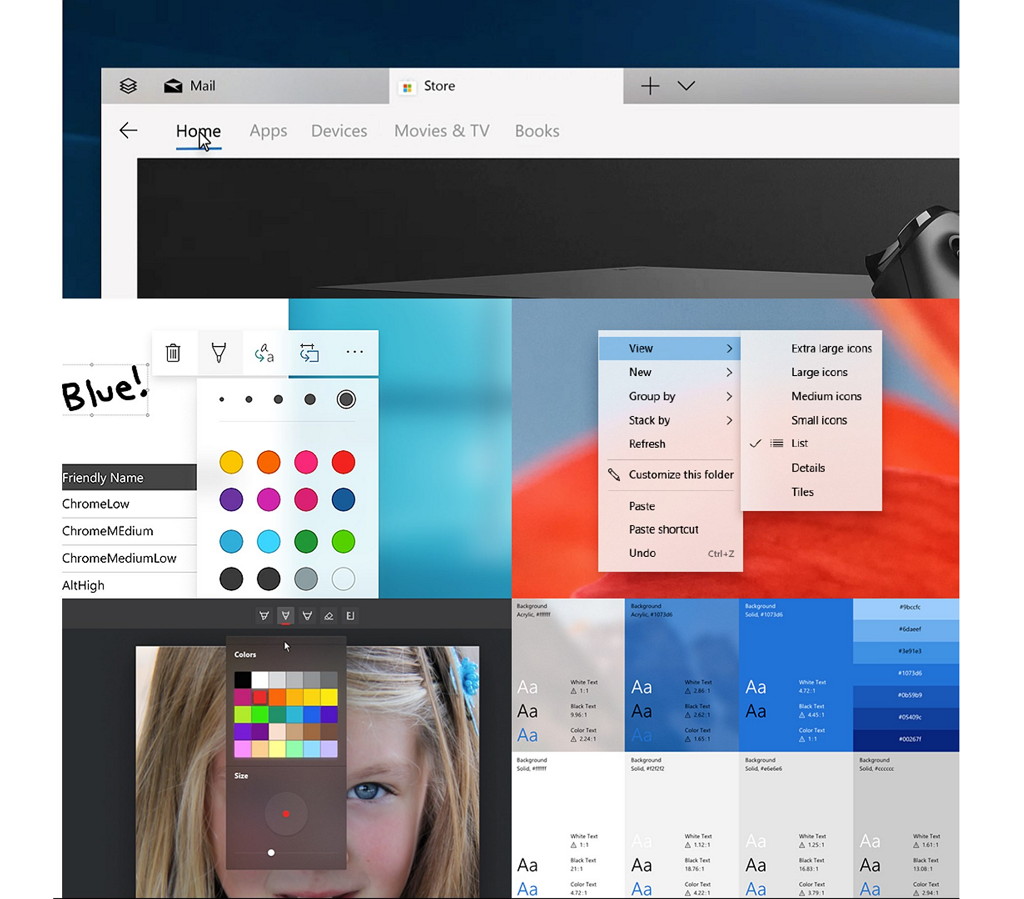Click the last icon after eraser in dark toolbar
The image size is (1024, 899).
pyautogui.click(x=351, y=616)
